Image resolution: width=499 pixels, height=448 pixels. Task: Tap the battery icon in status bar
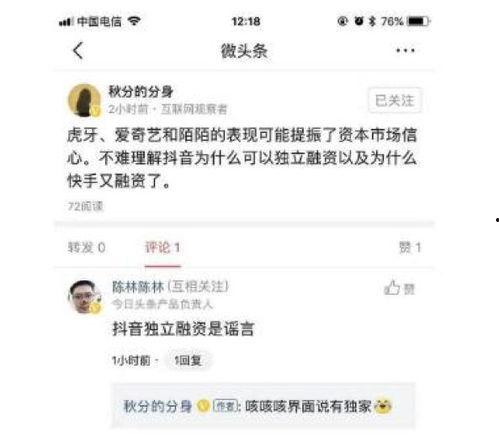pos(419,21)
